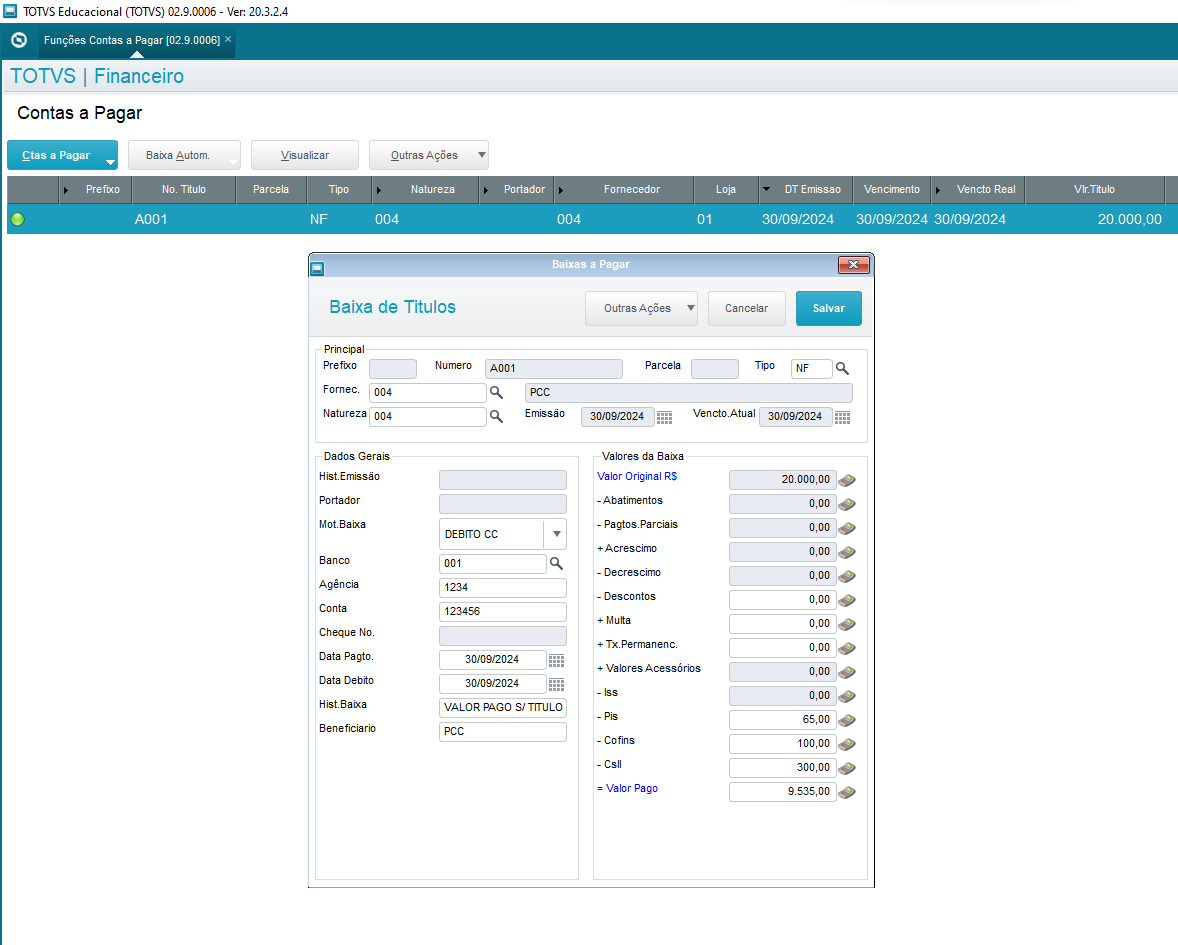
Task: Click Cancelar in the Baixa dialog
Action: coord(746,308)
